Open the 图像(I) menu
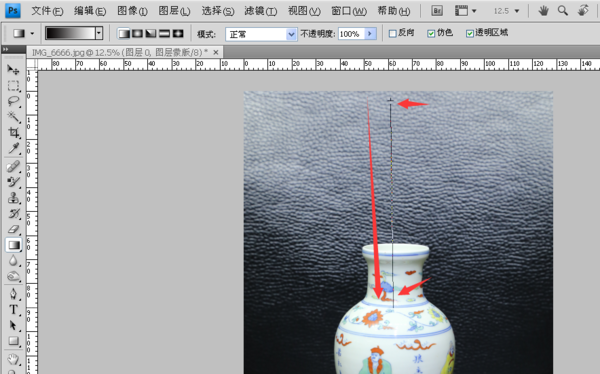600x374 pixels. tap(132, 11)
